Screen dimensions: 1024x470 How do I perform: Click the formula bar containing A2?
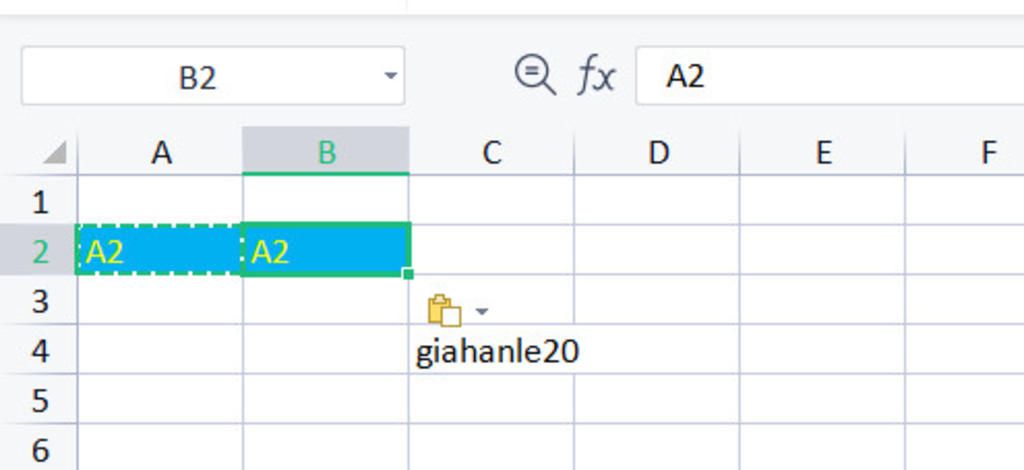pos(829,76)
